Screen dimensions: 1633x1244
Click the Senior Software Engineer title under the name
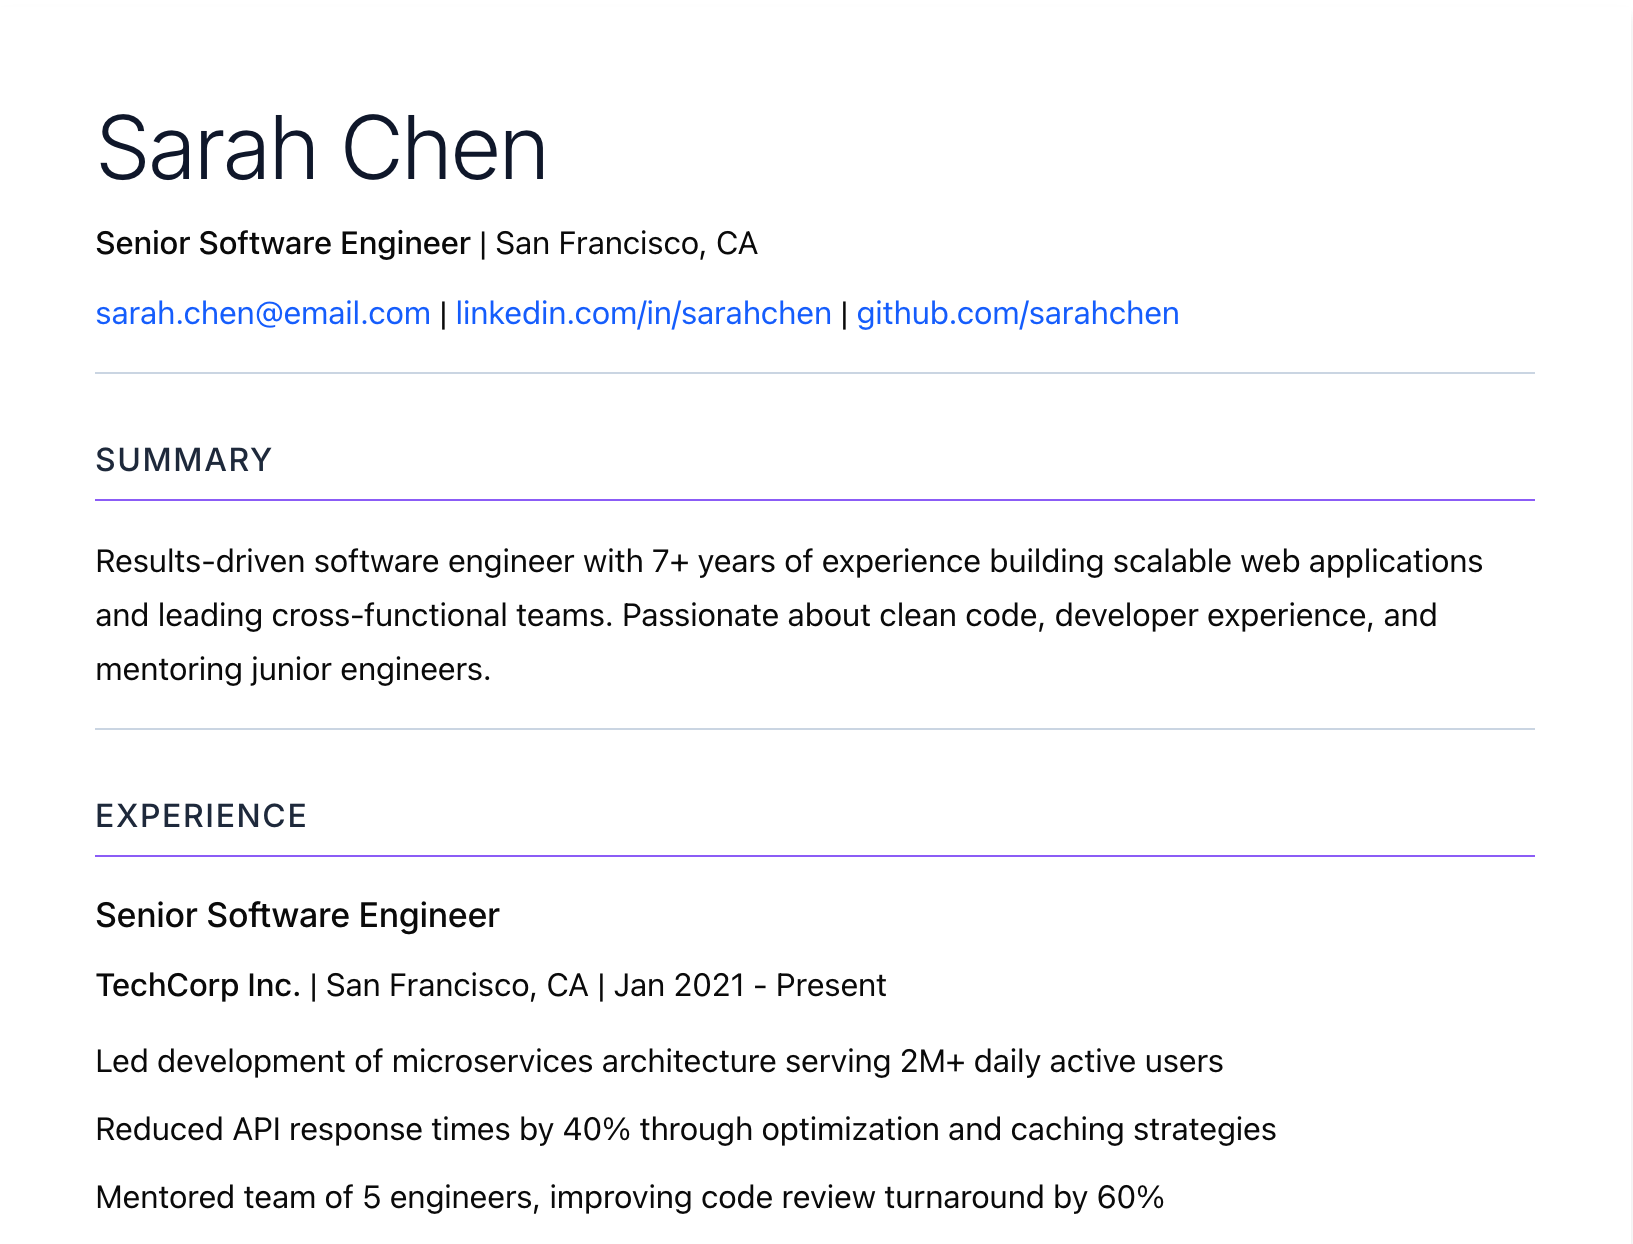pos(282,244)
